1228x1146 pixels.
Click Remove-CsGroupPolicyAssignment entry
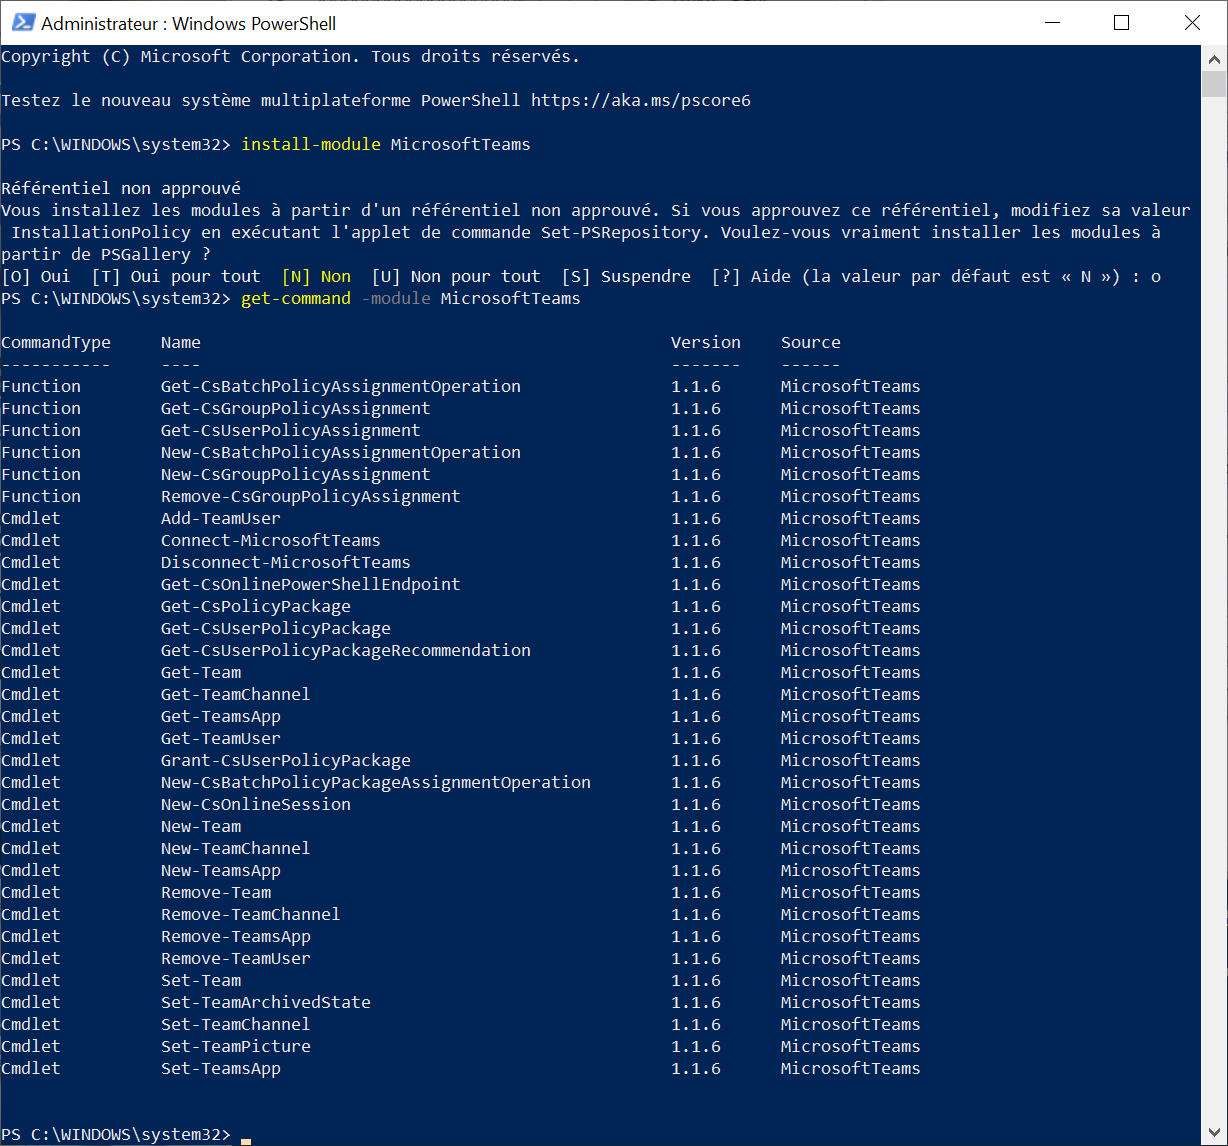pyautogui.click(x=311, y=496)
